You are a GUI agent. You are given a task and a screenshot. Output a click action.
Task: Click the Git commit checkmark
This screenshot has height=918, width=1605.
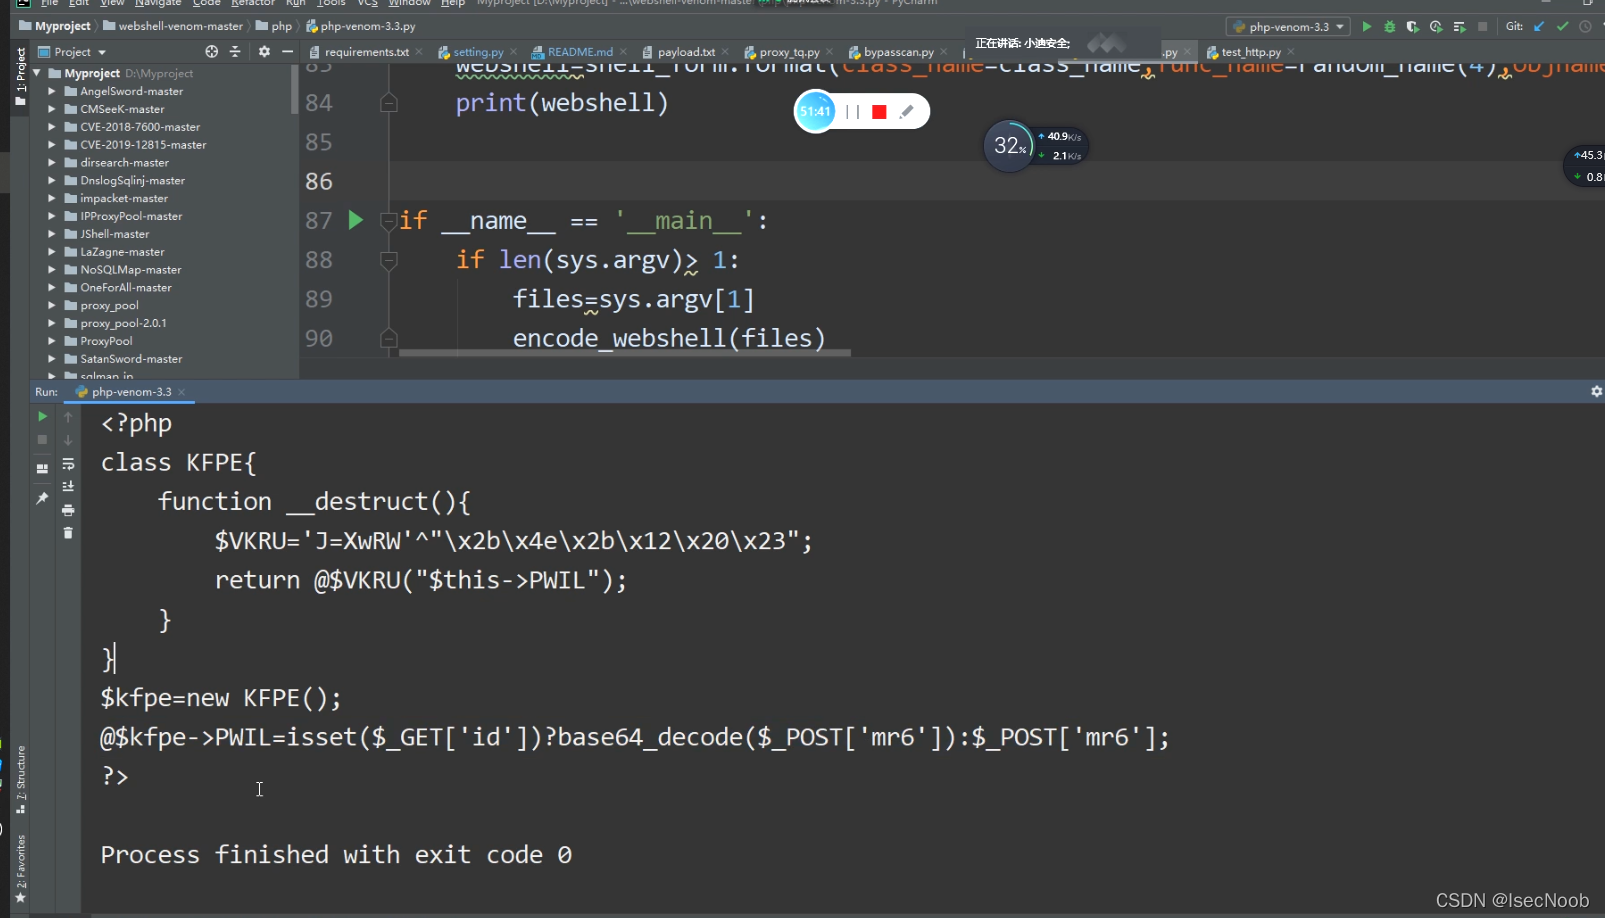[x=1562, y=27]
